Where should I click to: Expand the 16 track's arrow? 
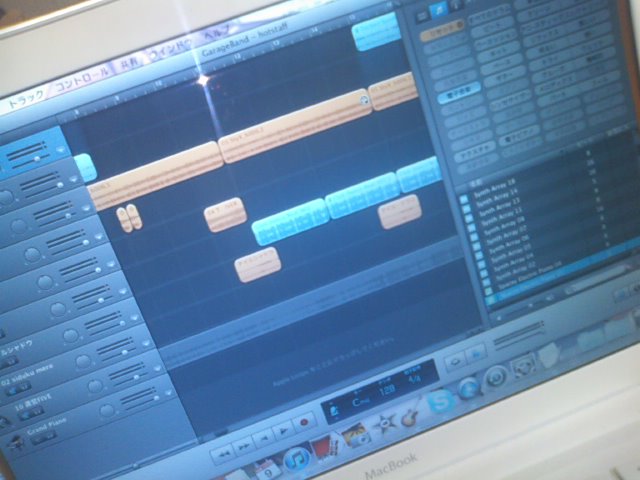[x=158, y=368]
